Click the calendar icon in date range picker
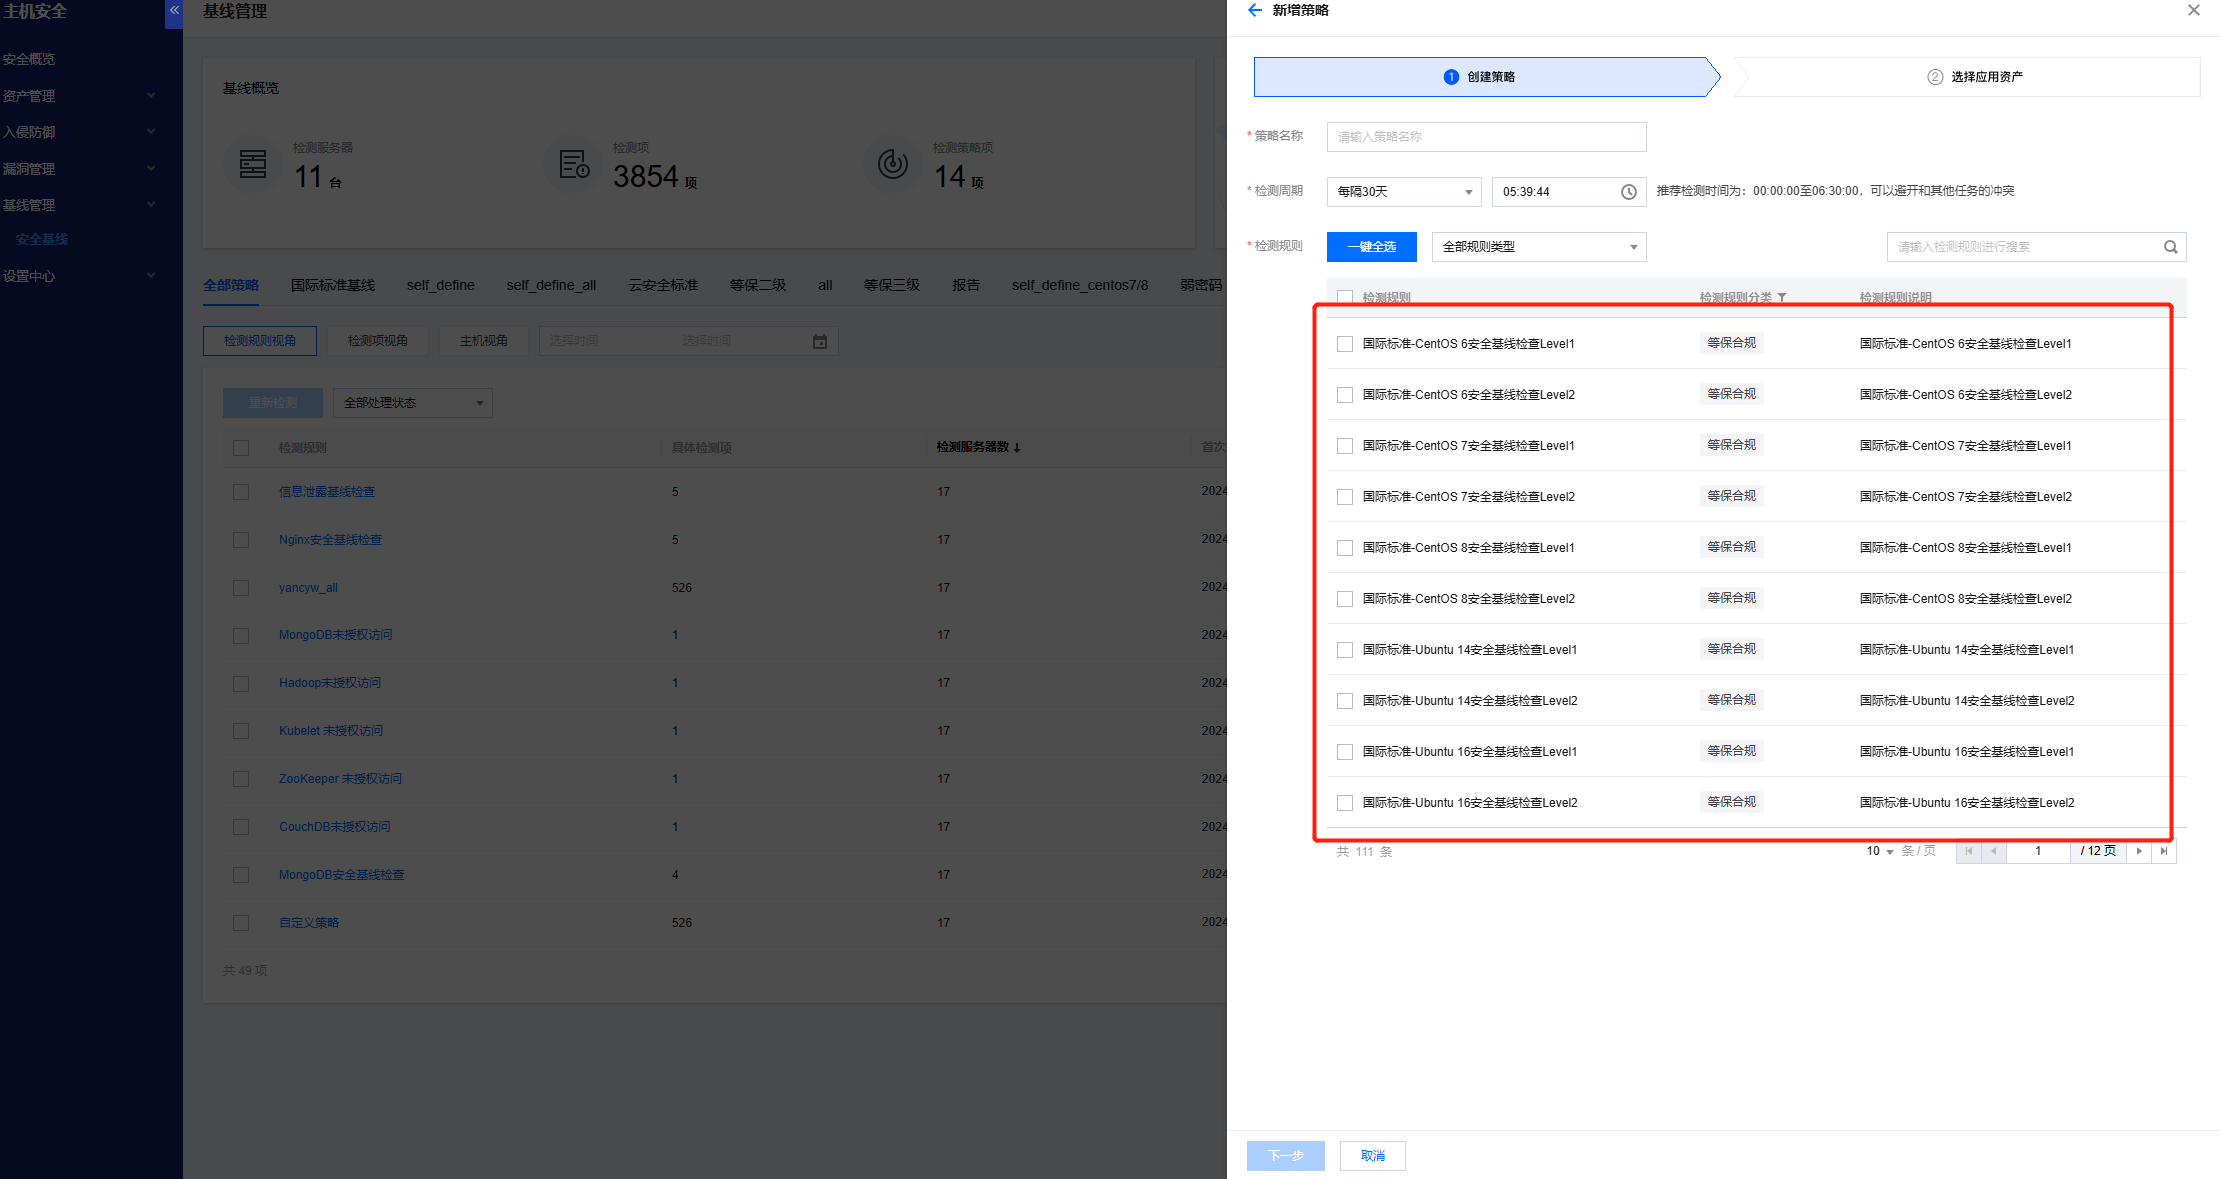The height and width of the screenshot is (1179, 2220). tap(819, 342)
